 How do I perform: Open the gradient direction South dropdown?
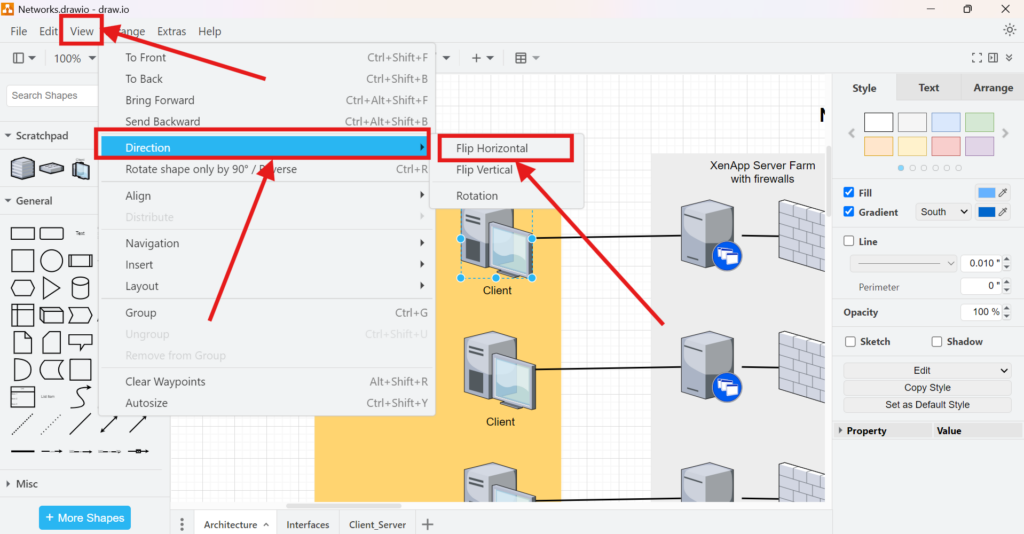(x=944, y=212)
